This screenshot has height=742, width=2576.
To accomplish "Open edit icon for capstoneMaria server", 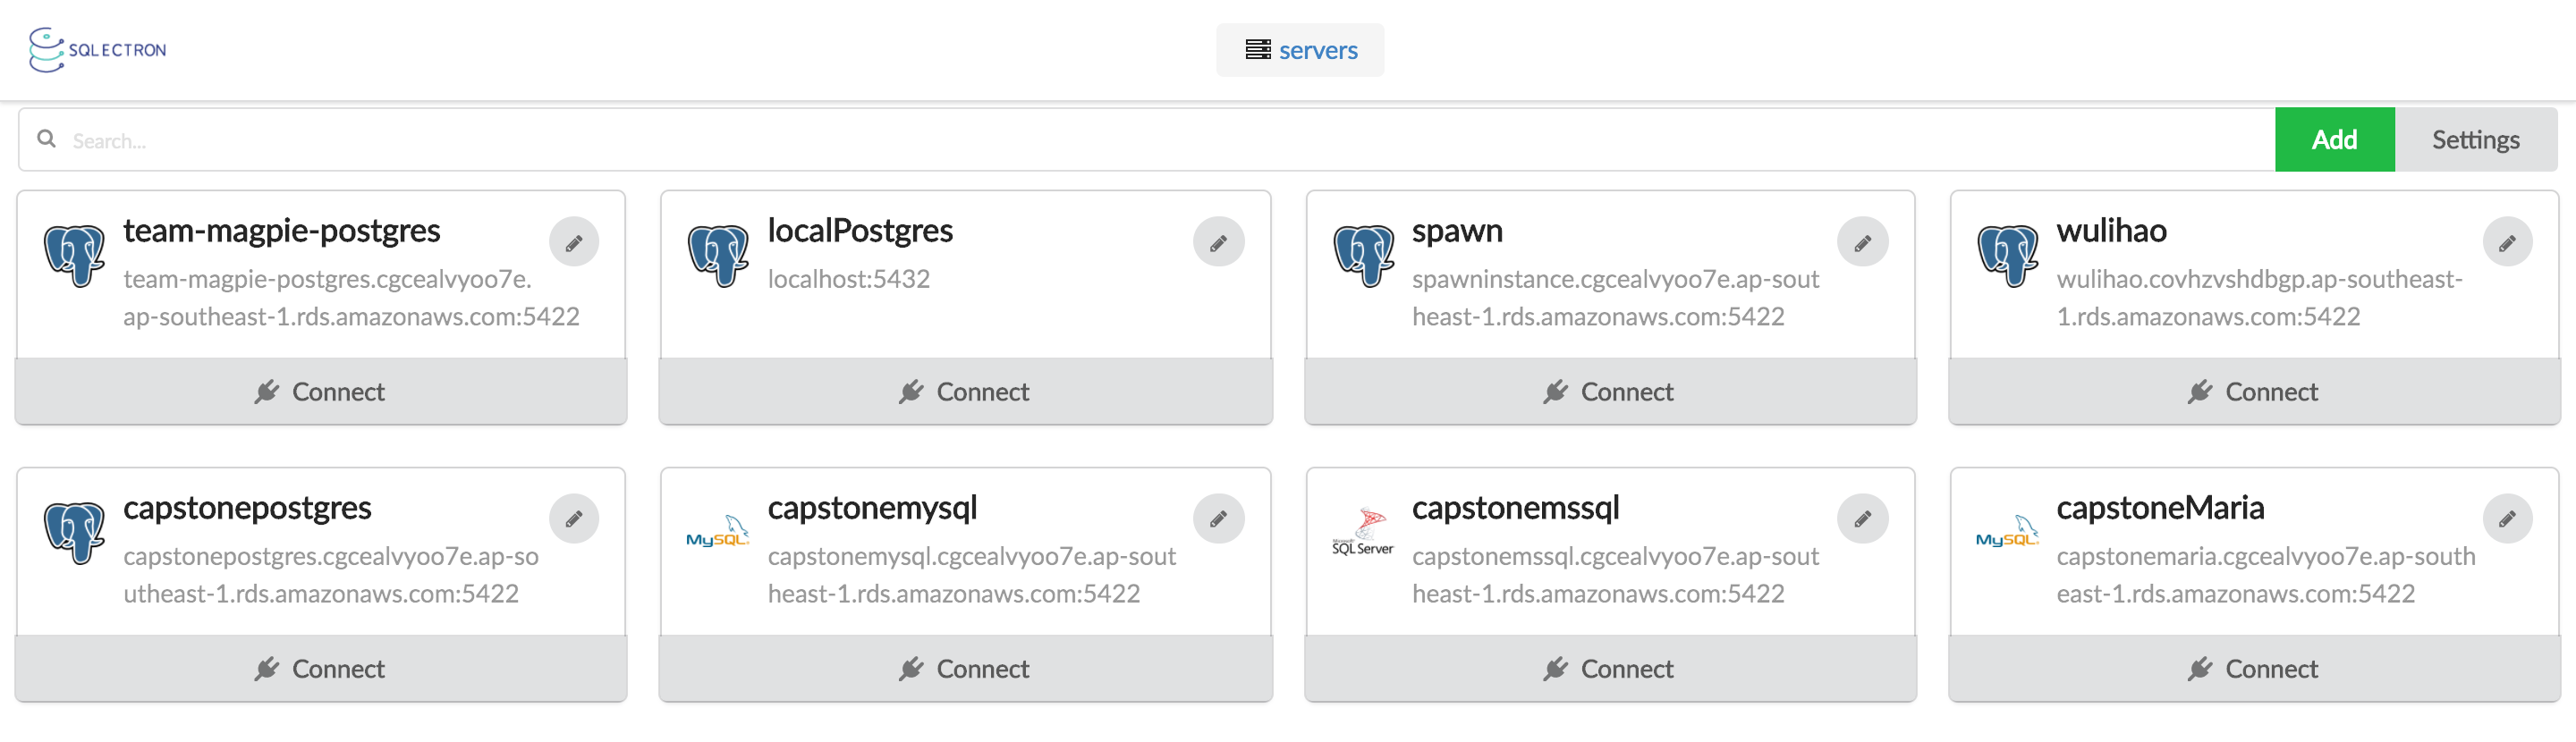I will [2507, 519].
